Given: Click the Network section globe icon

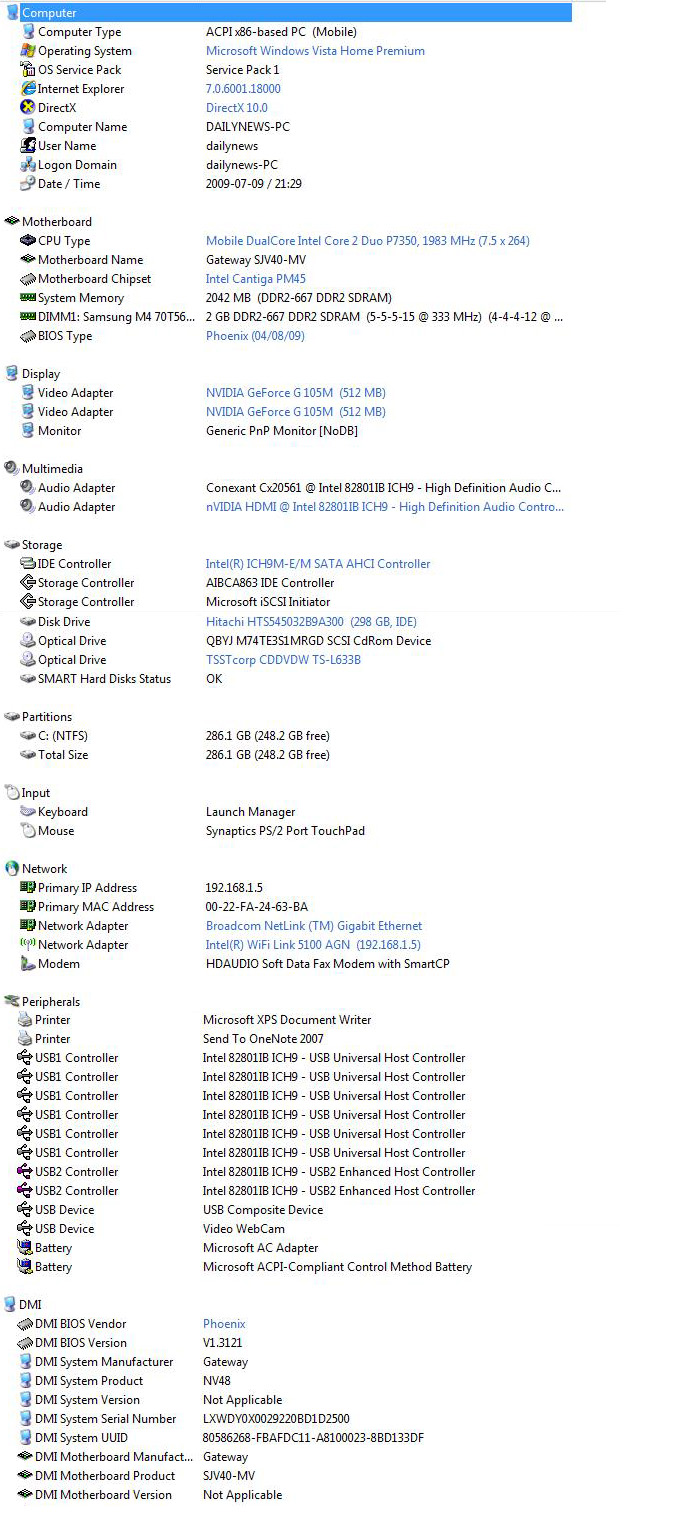Looking at the screenshot, I should [x=12, y=869].
